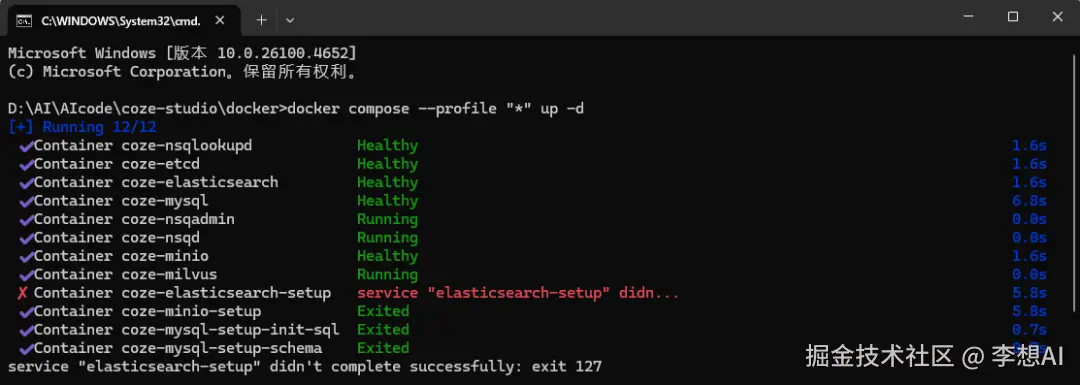Click the red X beside coze-elasticsearch-setup

(x=23, y=293)
